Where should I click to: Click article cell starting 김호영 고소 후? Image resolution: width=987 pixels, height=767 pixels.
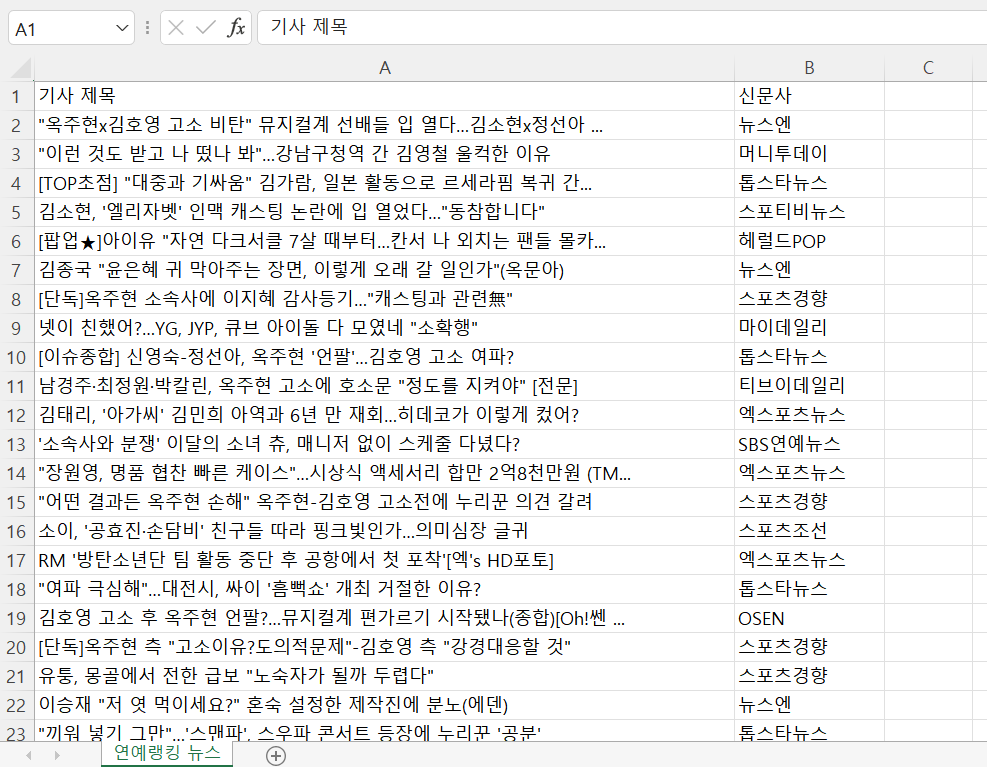tap(384, 618)
